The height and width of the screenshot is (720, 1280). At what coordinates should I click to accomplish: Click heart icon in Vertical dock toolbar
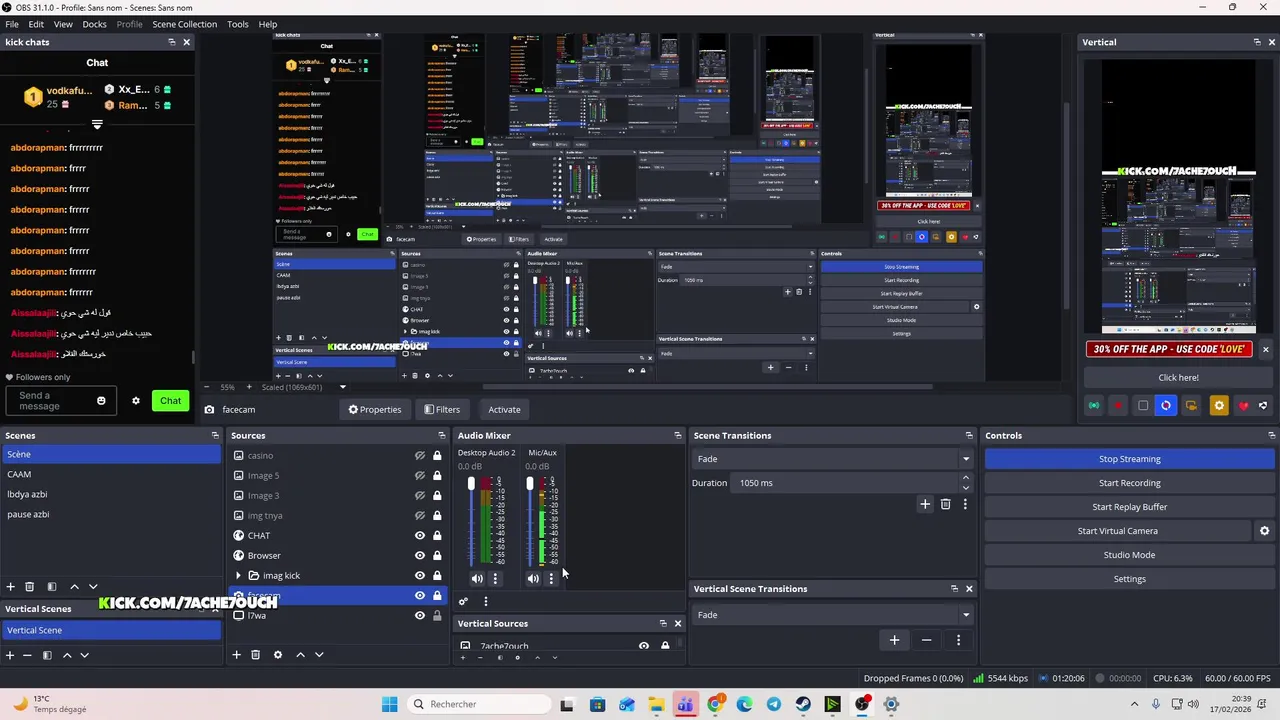pyautogui.click(x=1243, y=405)
